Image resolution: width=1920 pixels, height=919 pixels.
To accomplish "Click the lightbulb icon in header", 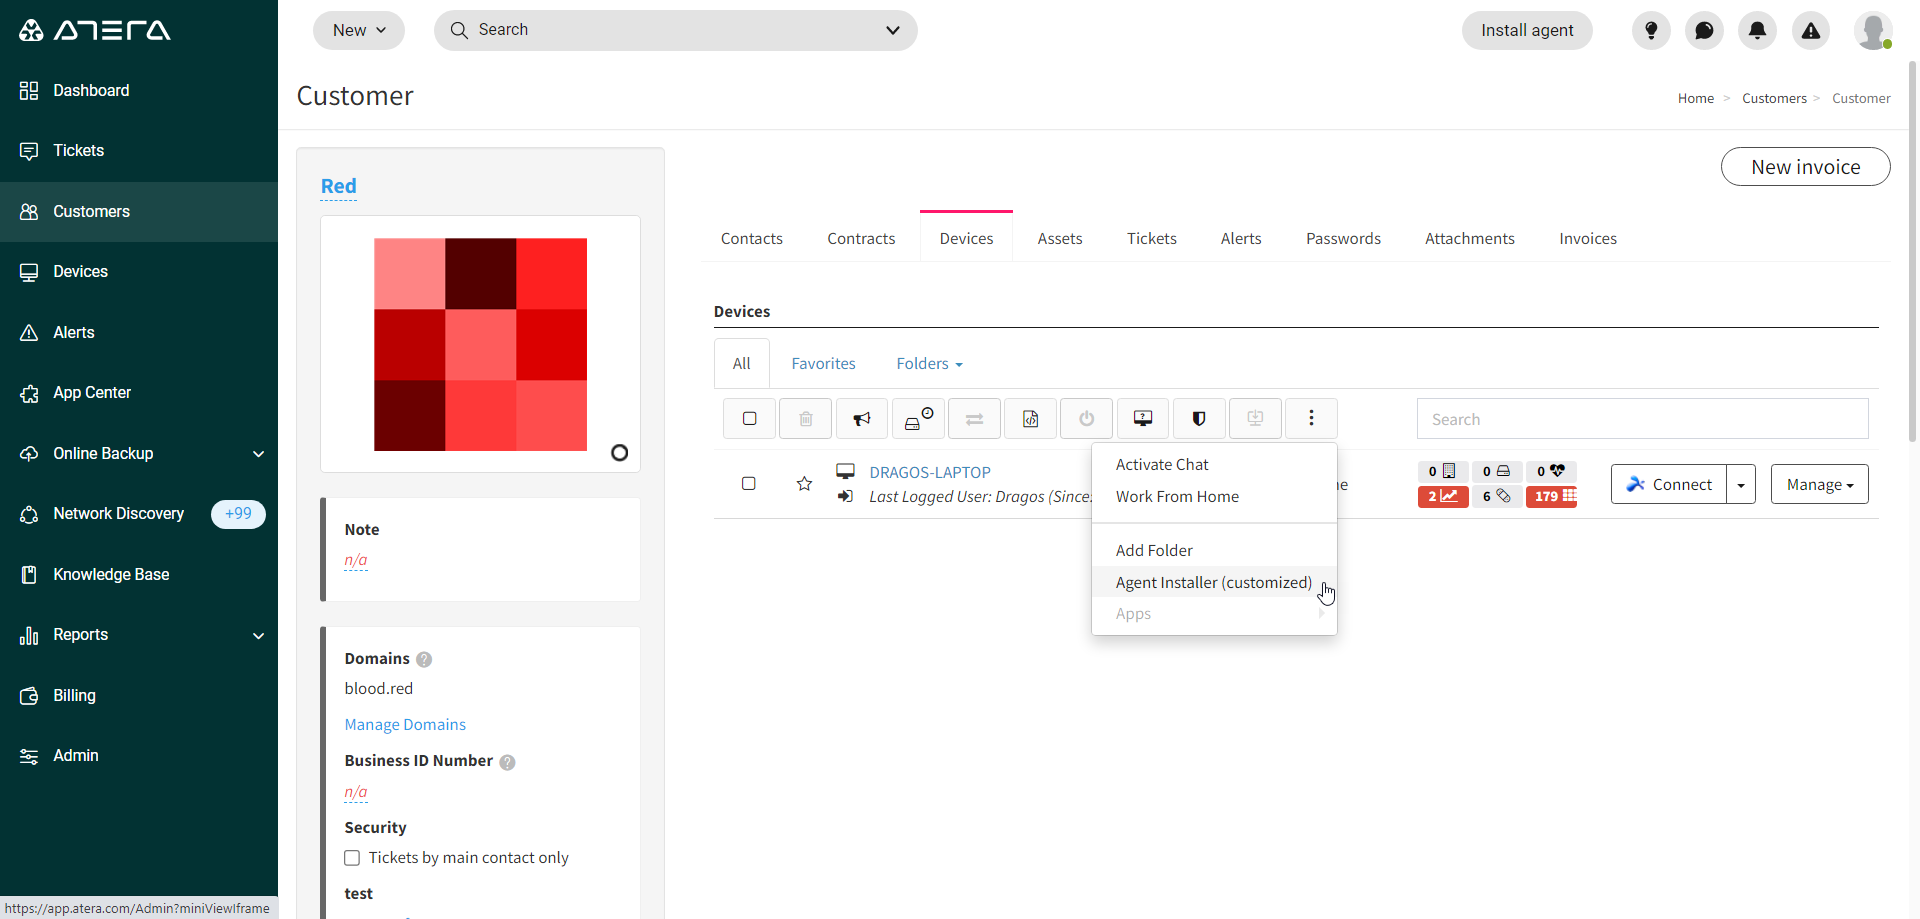I will click(x=1651, y=31).
